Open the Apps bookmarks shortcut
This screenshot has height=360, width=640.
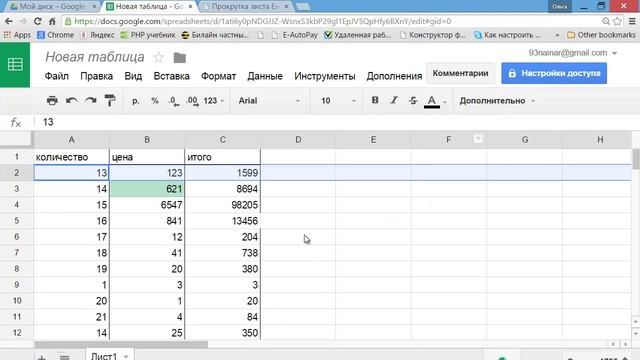(17, 35)
